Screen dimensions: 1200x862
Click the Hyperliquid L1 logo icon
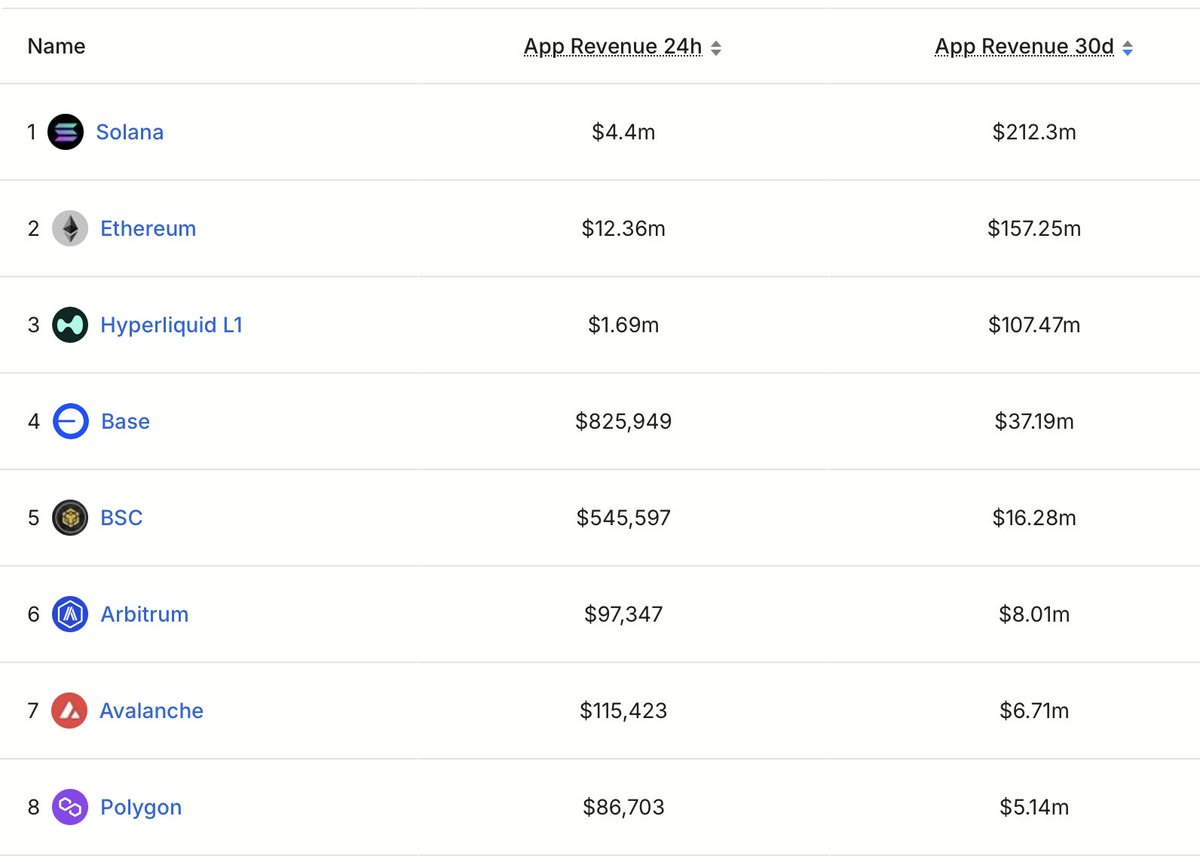(70, 325)
